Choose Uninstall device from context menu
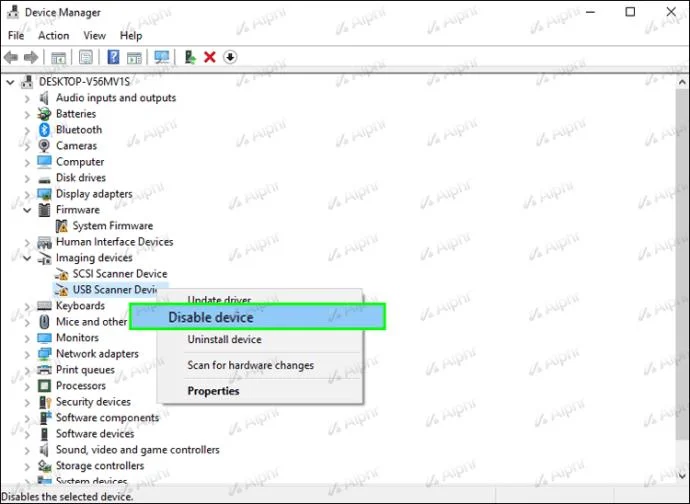This screenshot has width=690, height=504. (x=224, y=339)
